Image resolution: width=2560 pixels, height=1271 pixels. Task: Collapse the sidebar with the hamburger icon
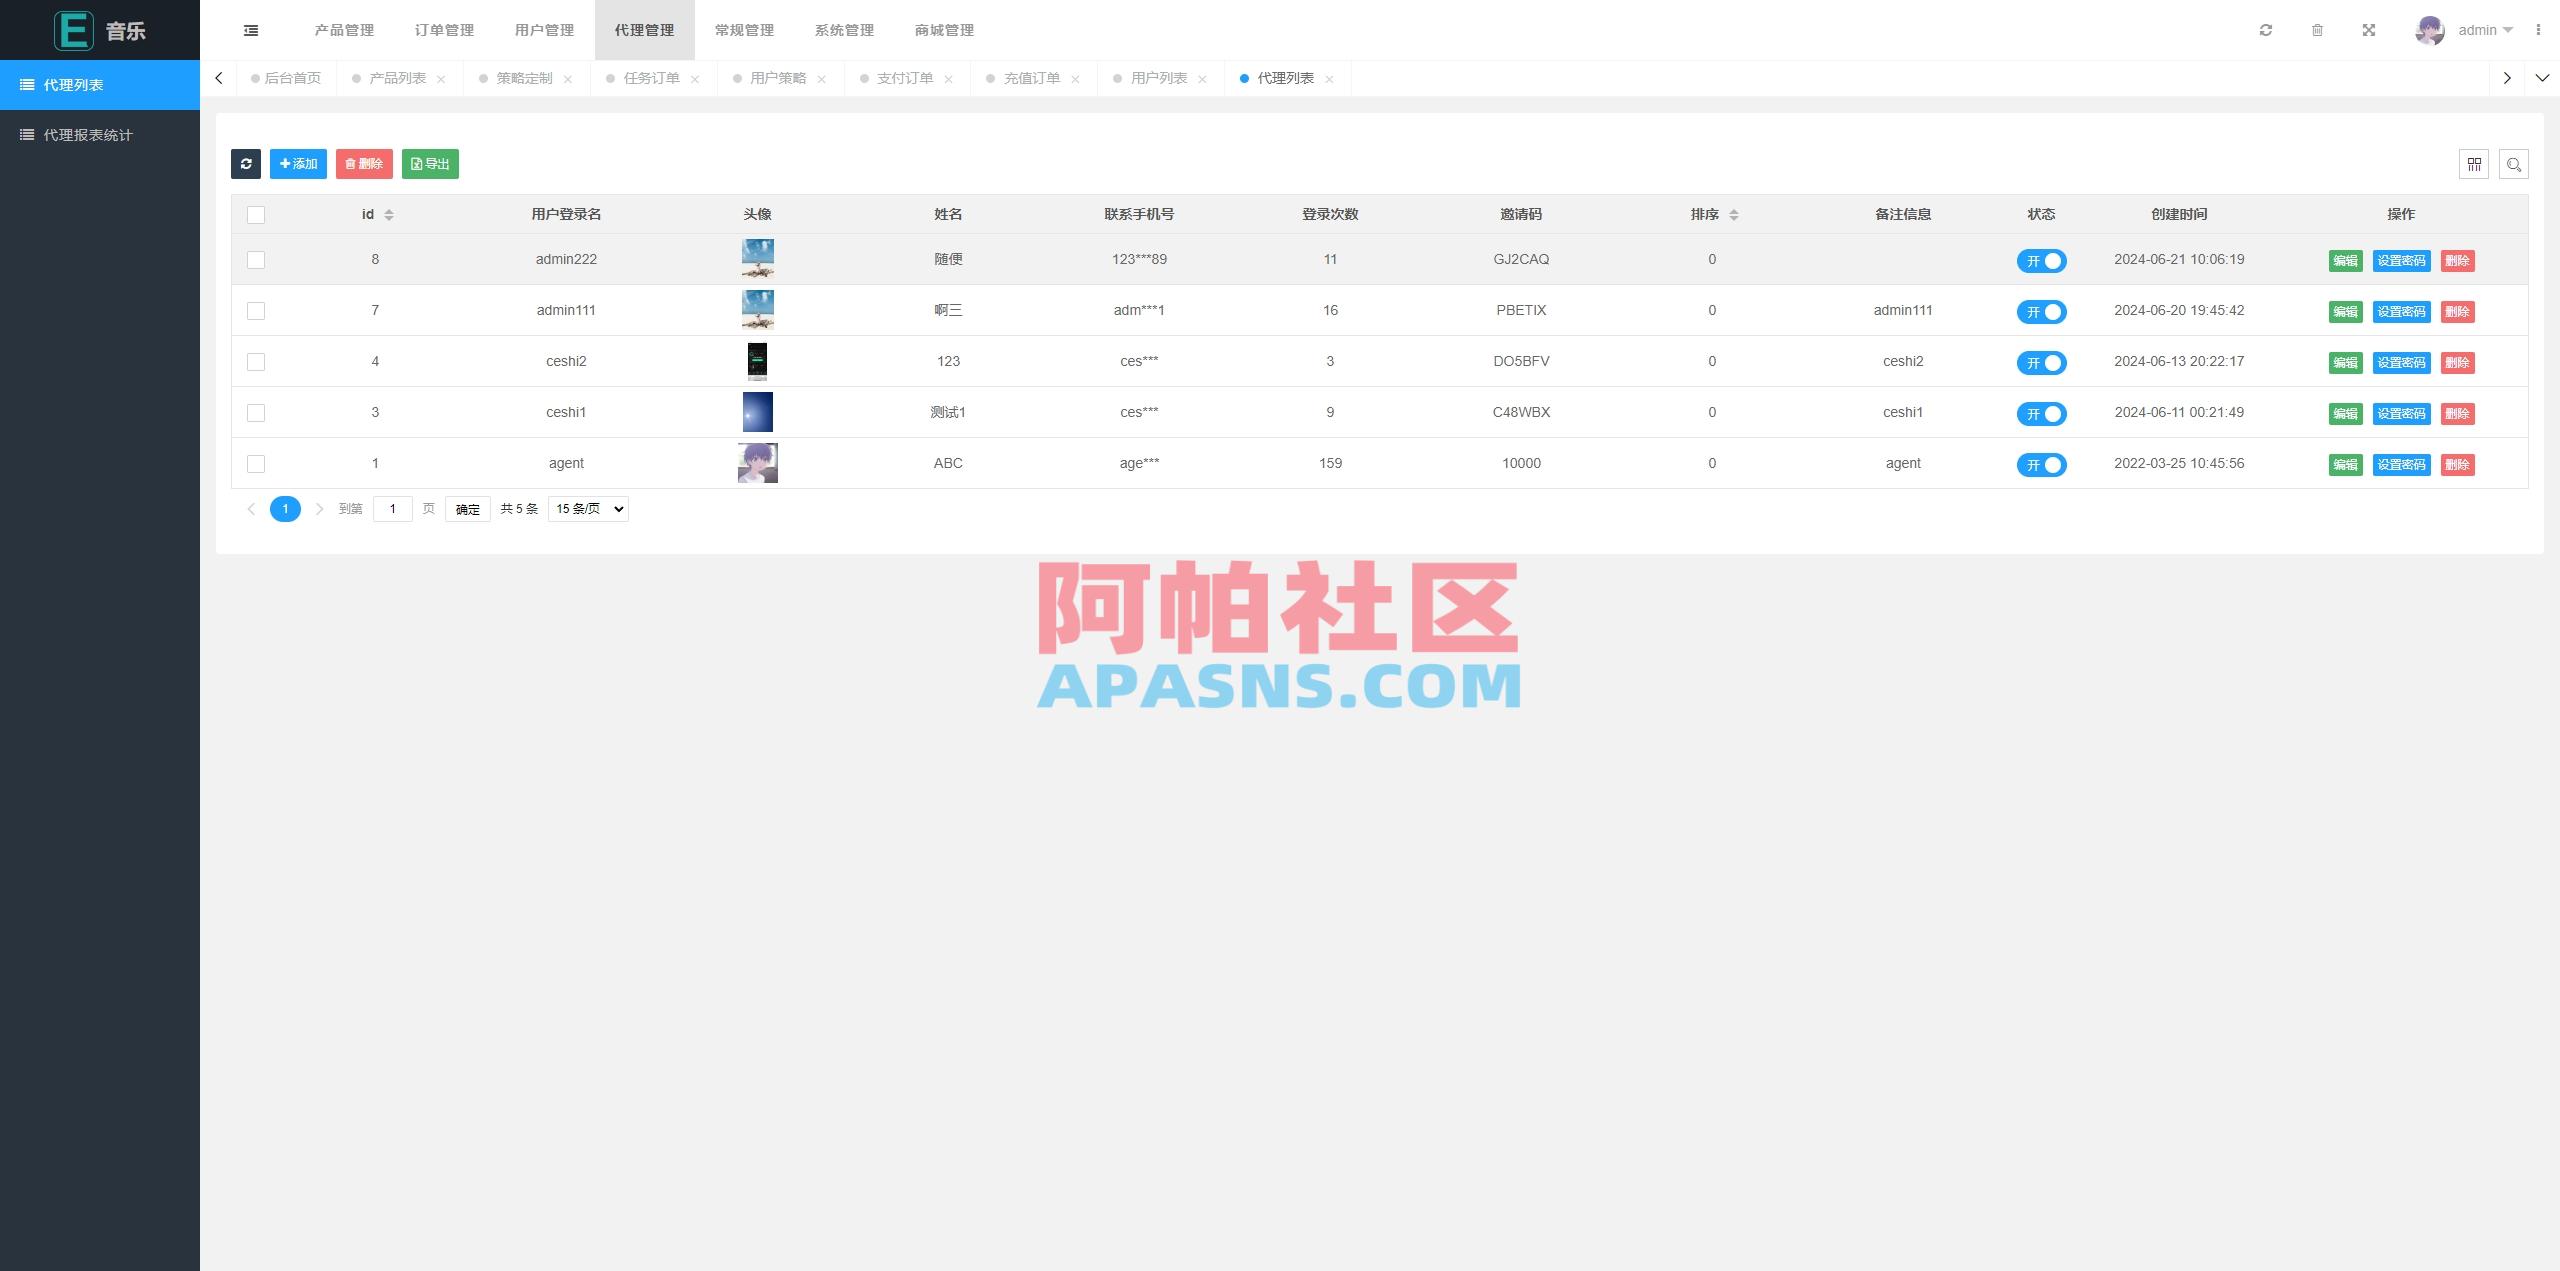coord(250,30)
